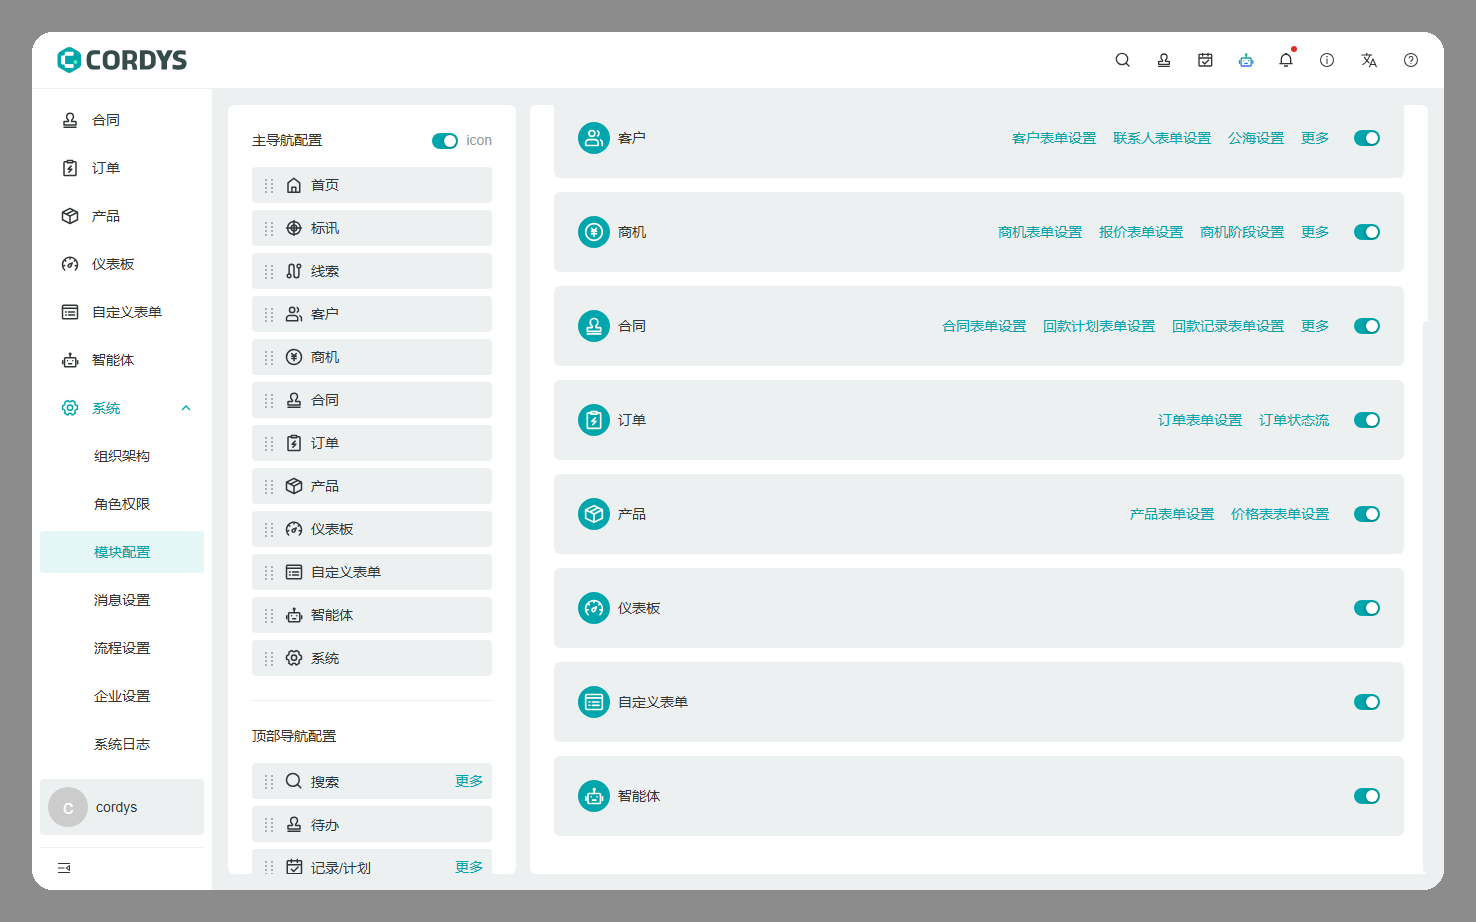Open the search icon in top bar
The width and height of the screenshot is (1476, 922).
click(1123, 60)
